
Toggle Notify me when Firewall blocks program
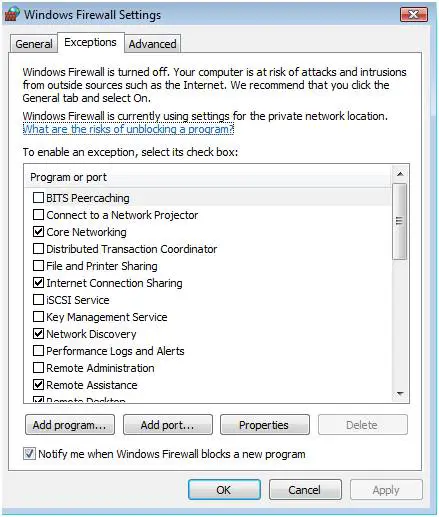click(x=29, y=454)
